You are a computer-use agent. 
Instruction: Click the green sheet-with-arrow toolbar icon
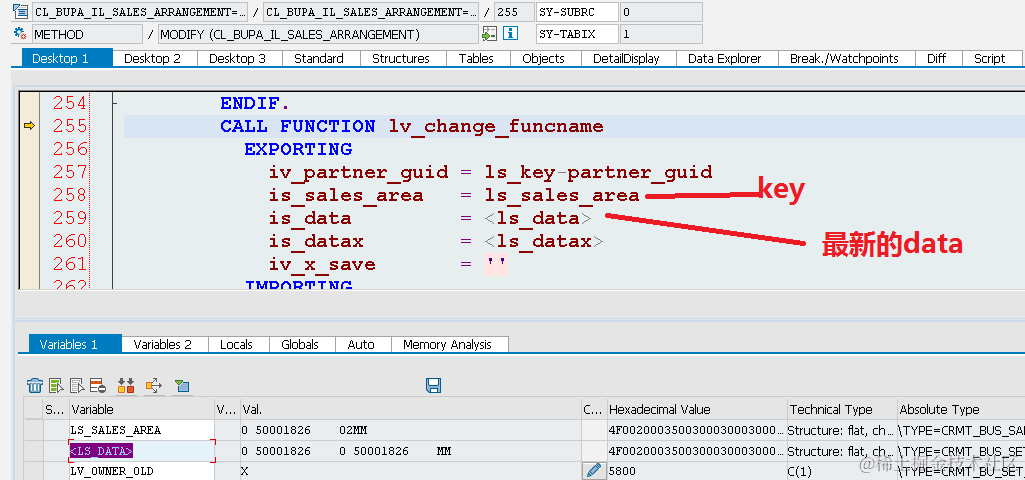tap(56, 385)
